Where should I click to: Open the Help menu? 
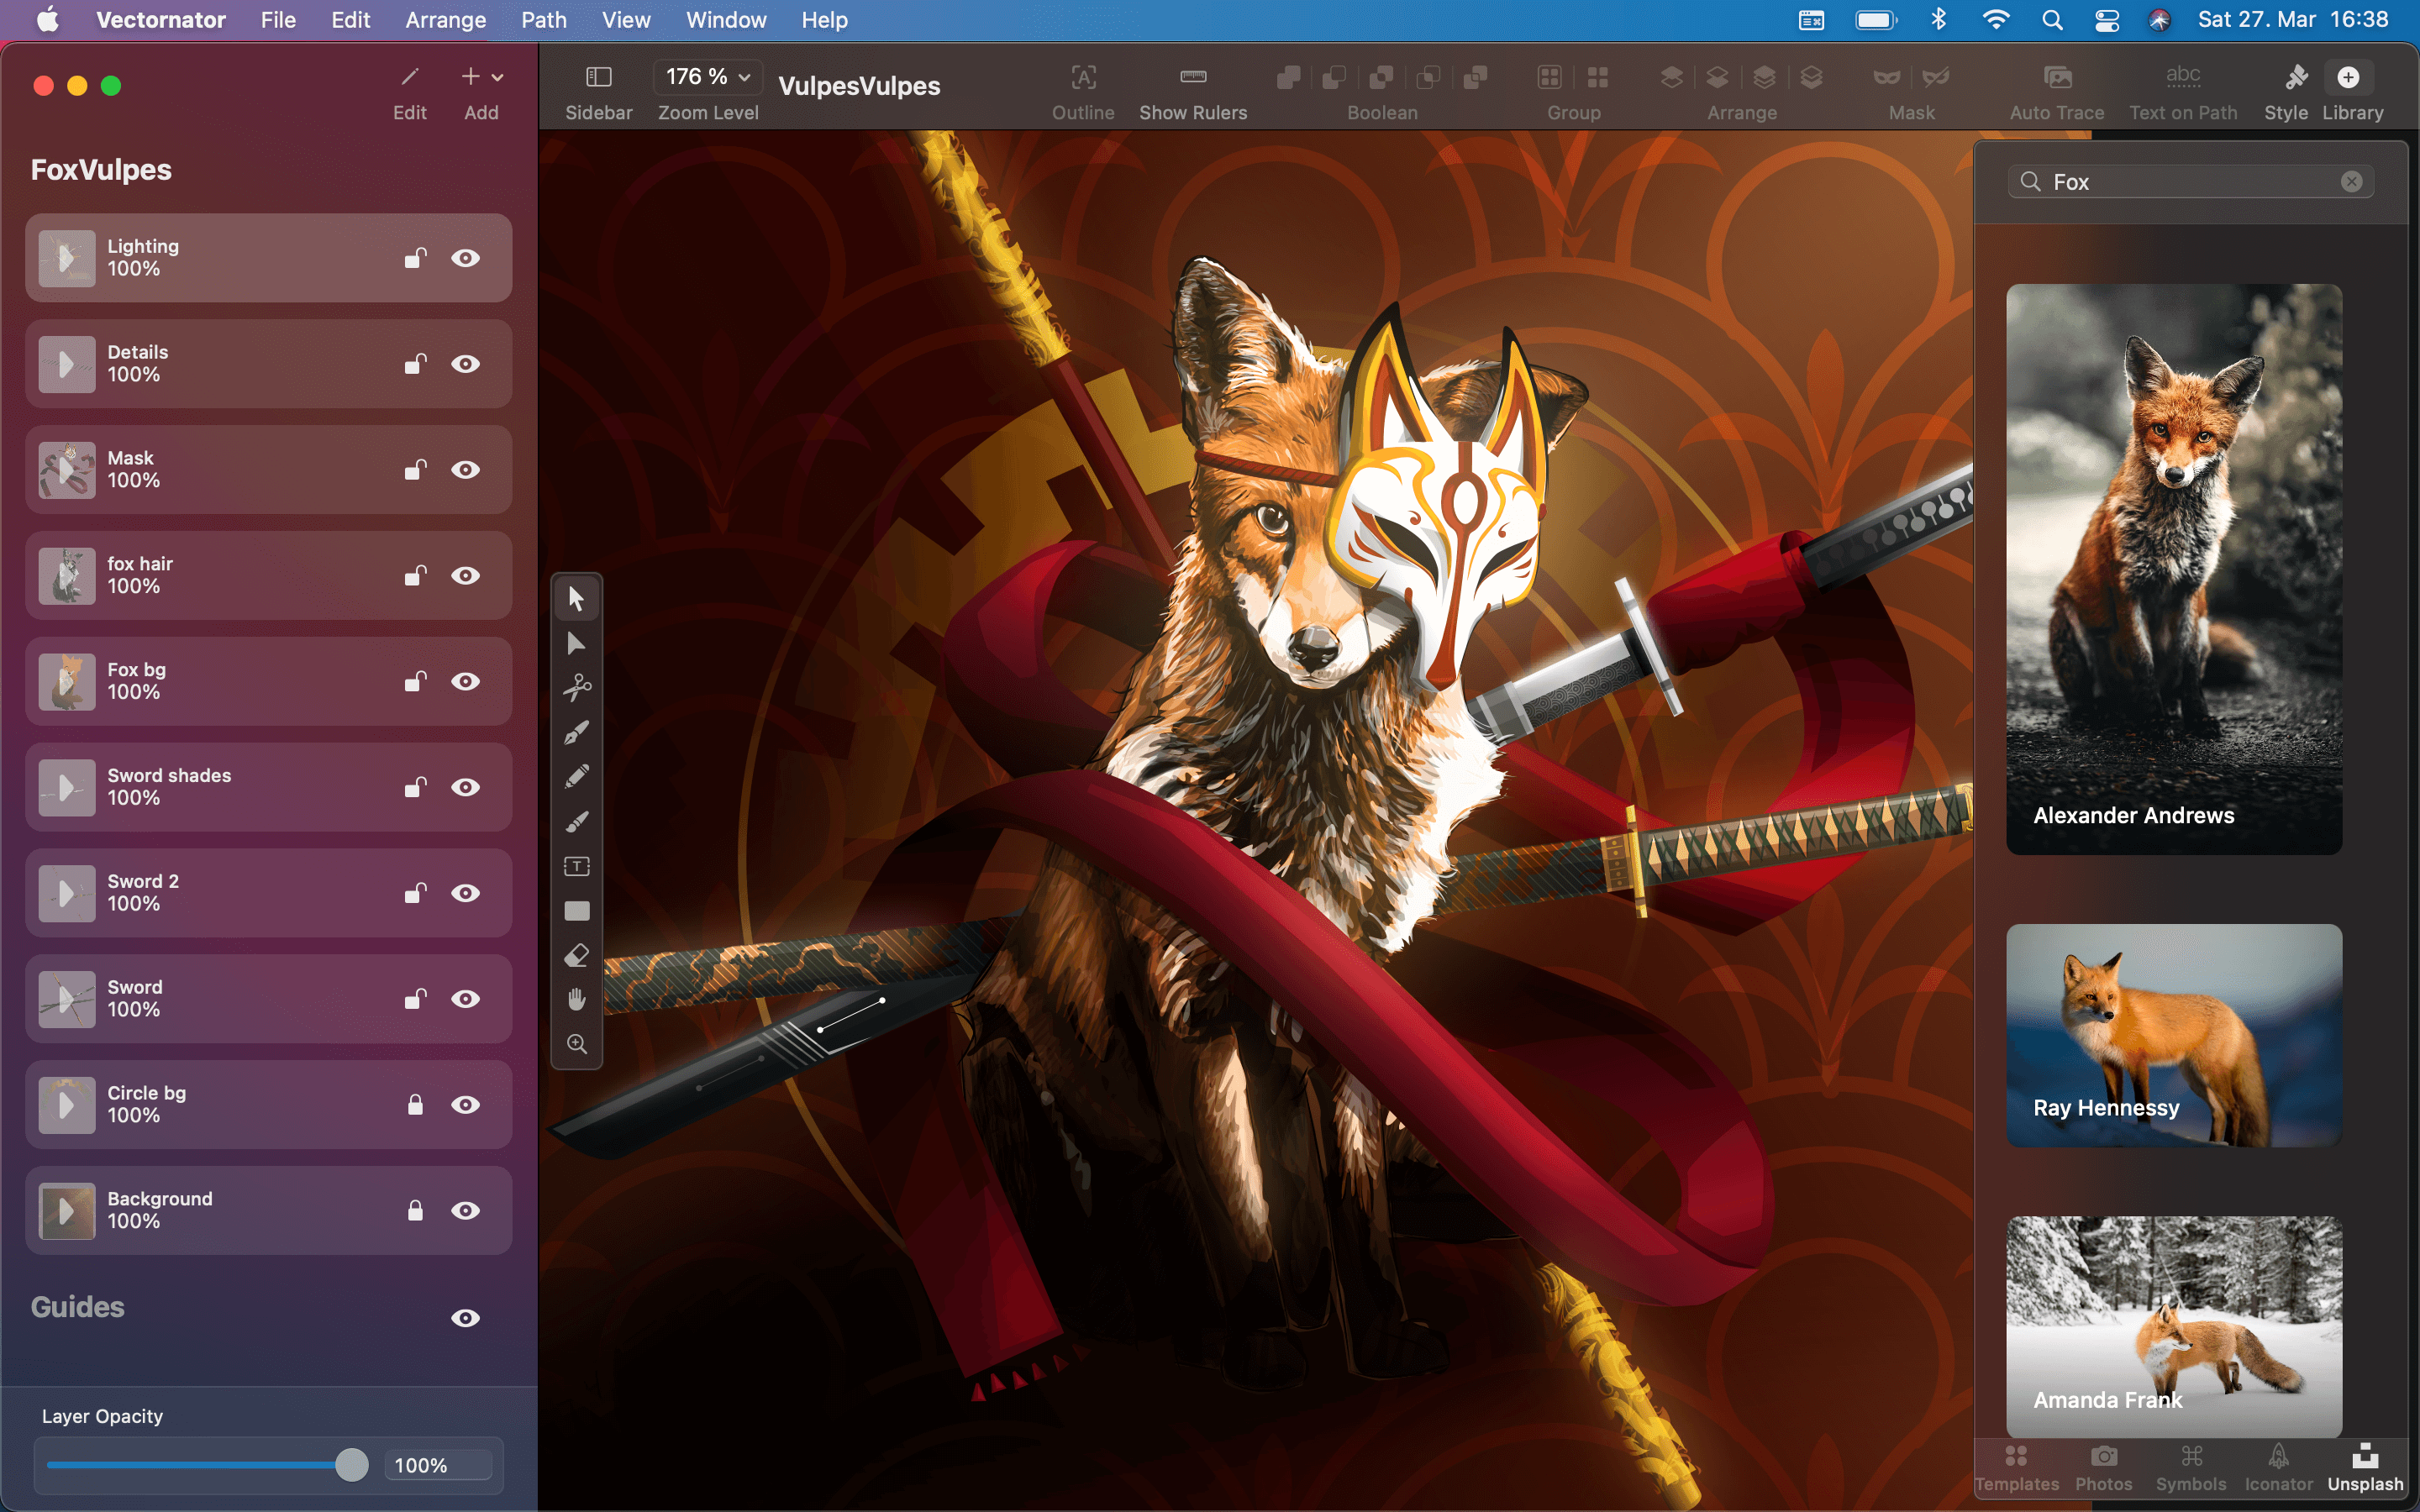824,20
